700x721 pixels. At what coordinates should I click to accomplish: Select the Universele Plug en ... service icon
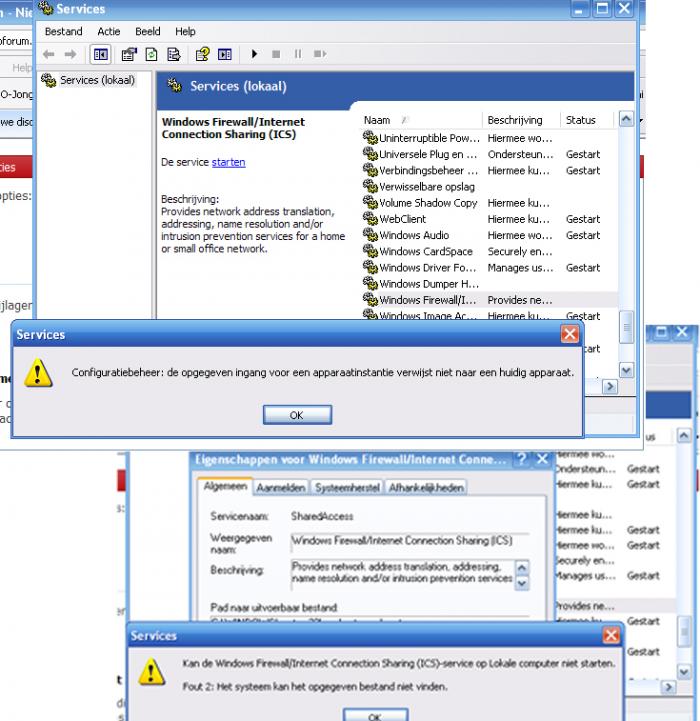click(370, 154)
